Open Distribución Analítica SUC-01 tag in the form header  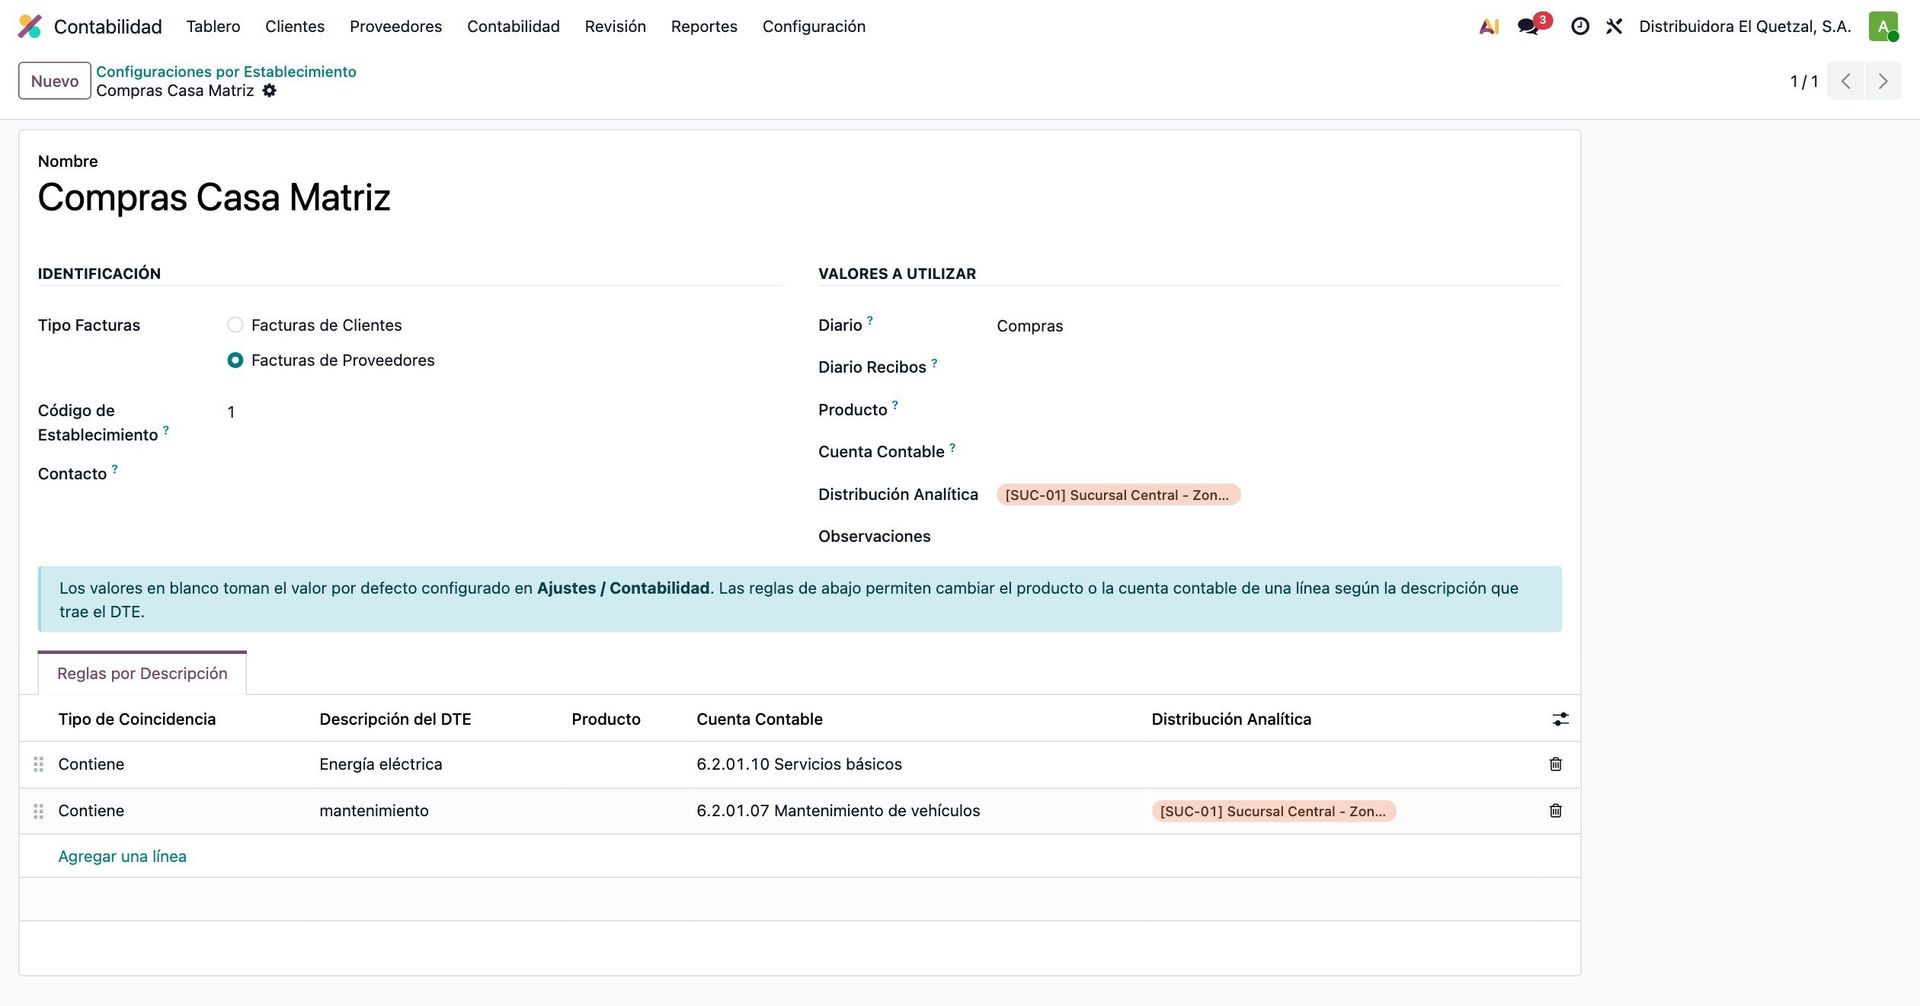[1118, 495]
